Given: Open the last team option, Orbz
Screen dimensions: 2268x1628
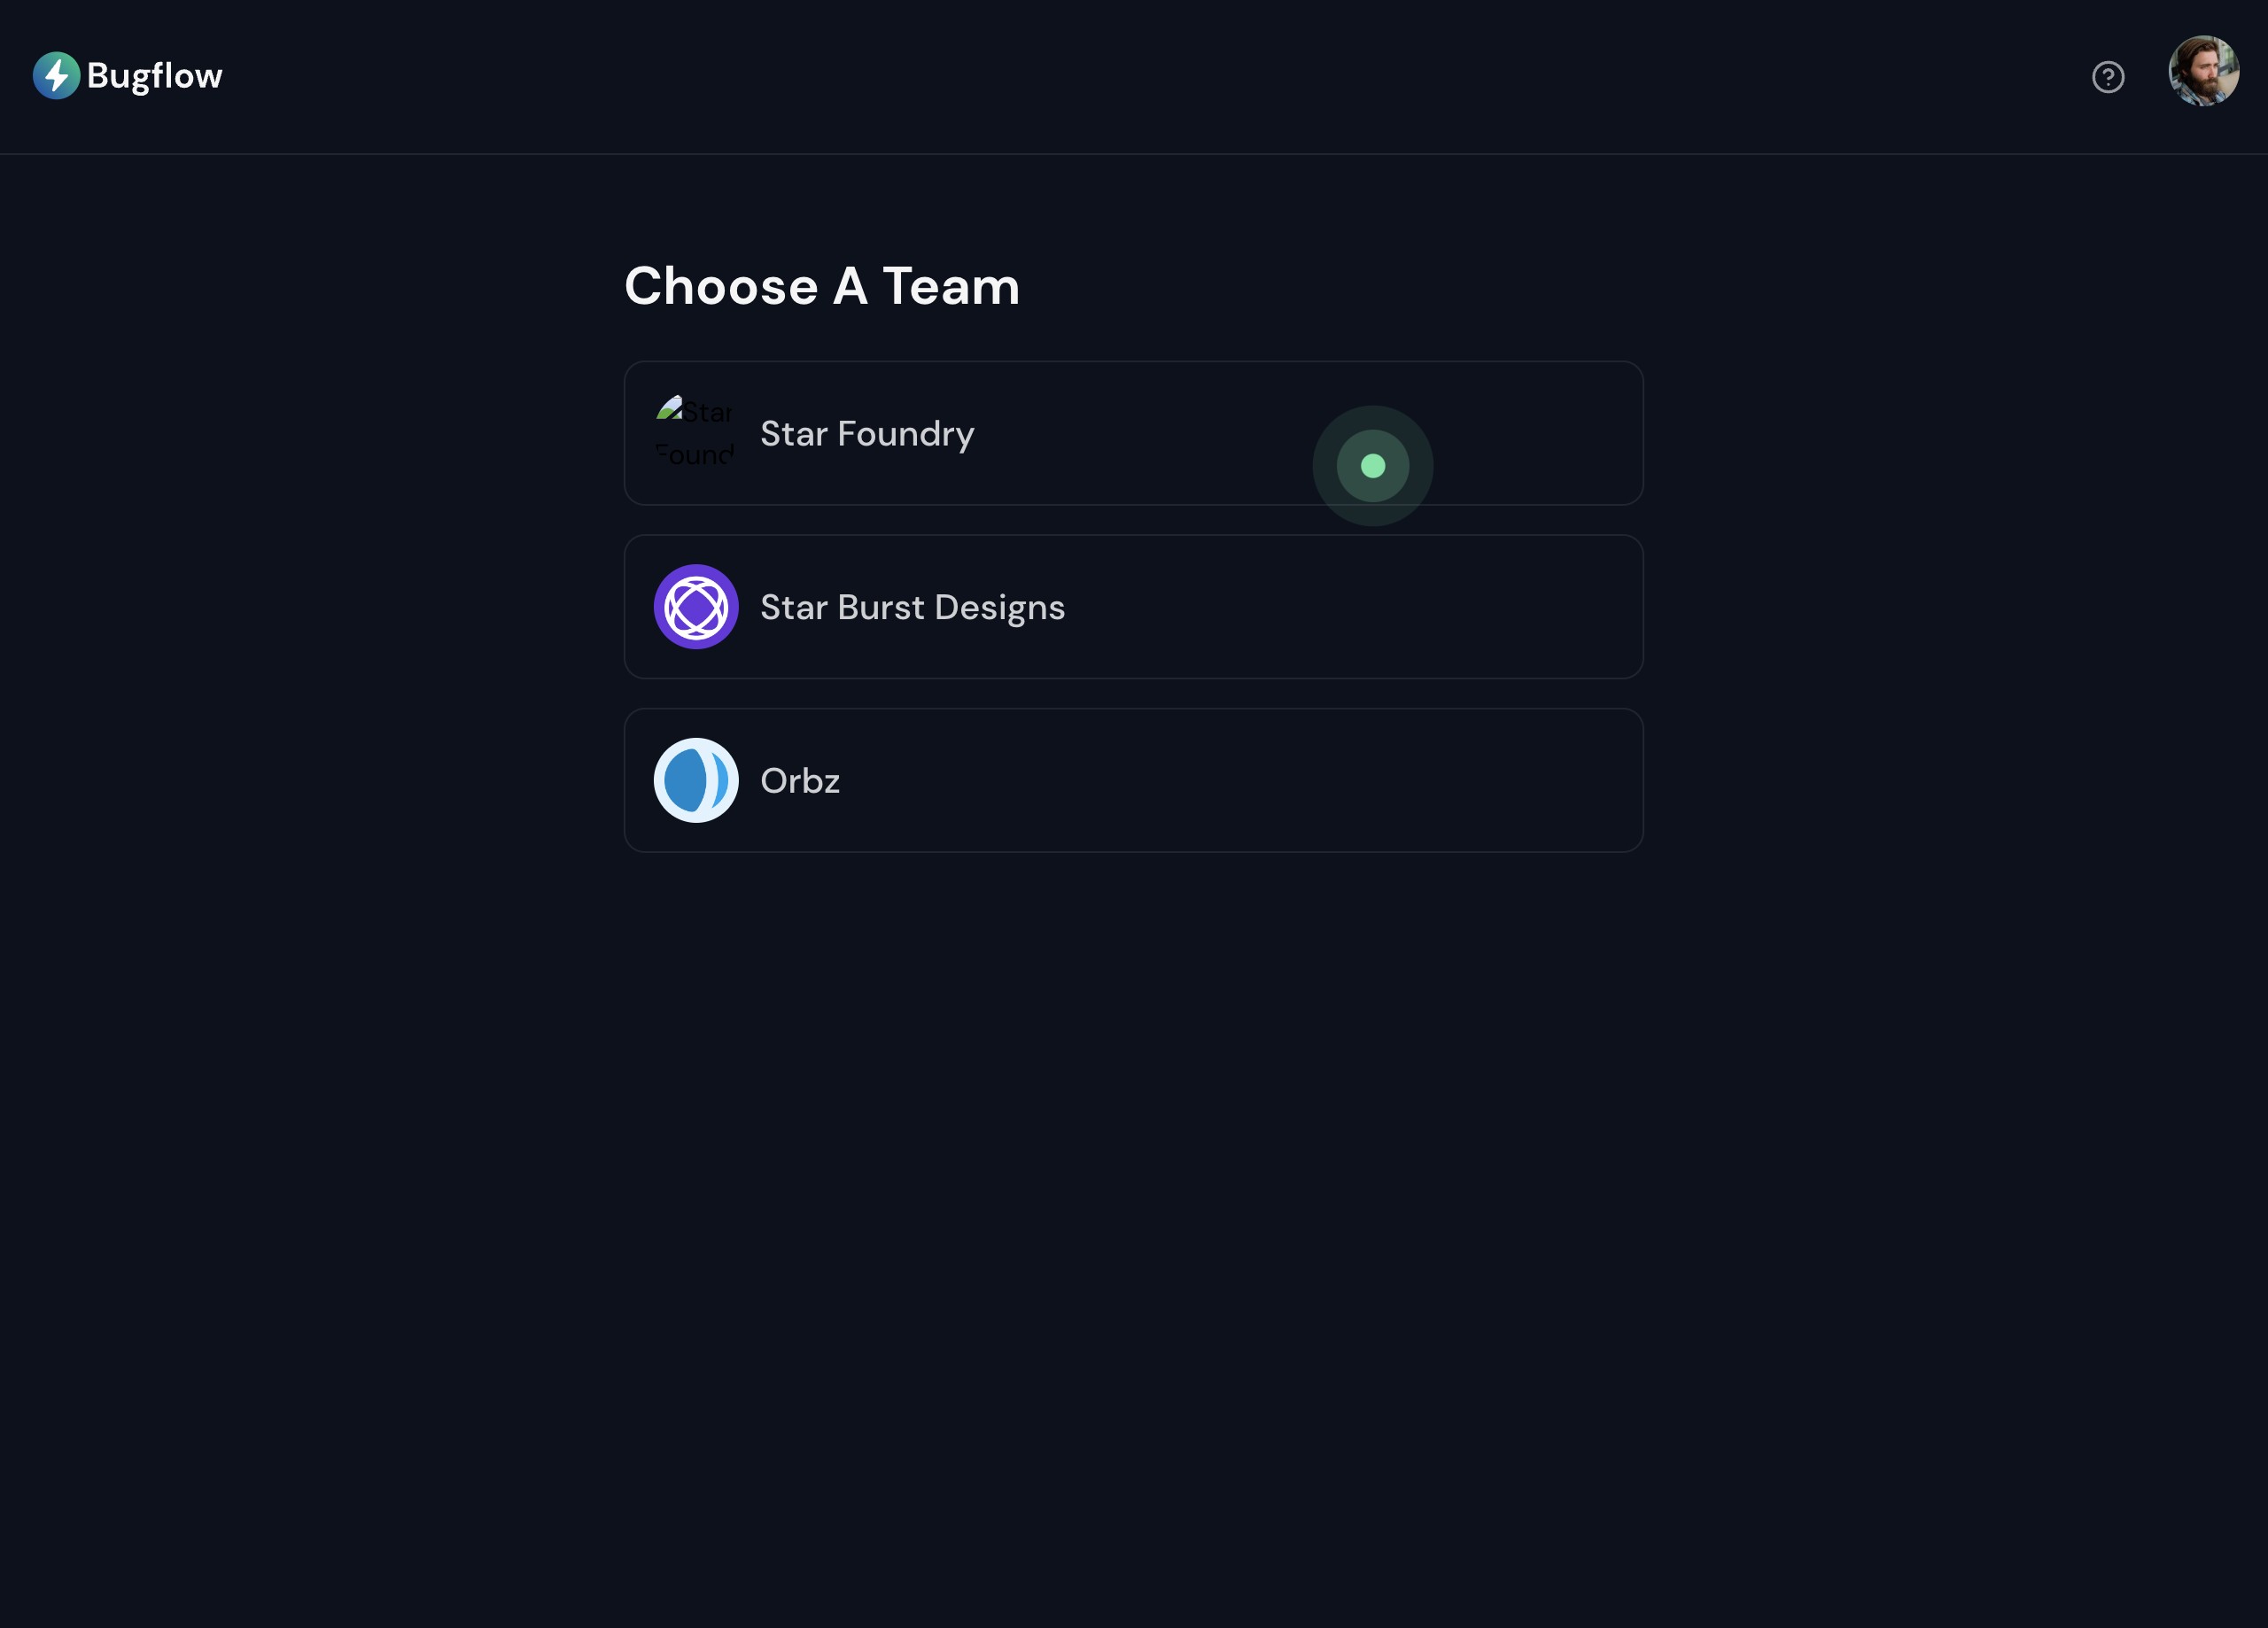Looking at the screenshot, I should 1133,781.
